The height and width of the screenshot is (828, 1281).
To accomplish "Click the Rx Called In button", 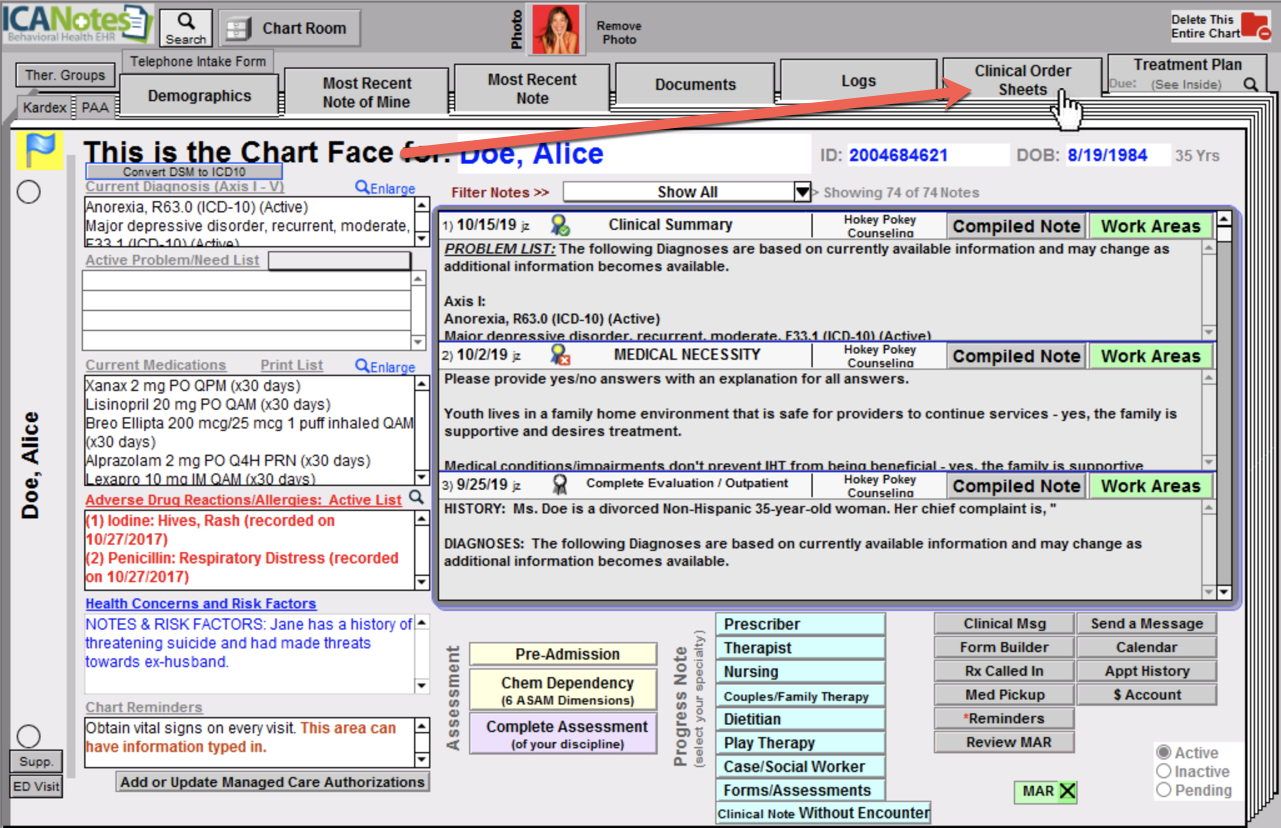I will (x=1004, y=671).
